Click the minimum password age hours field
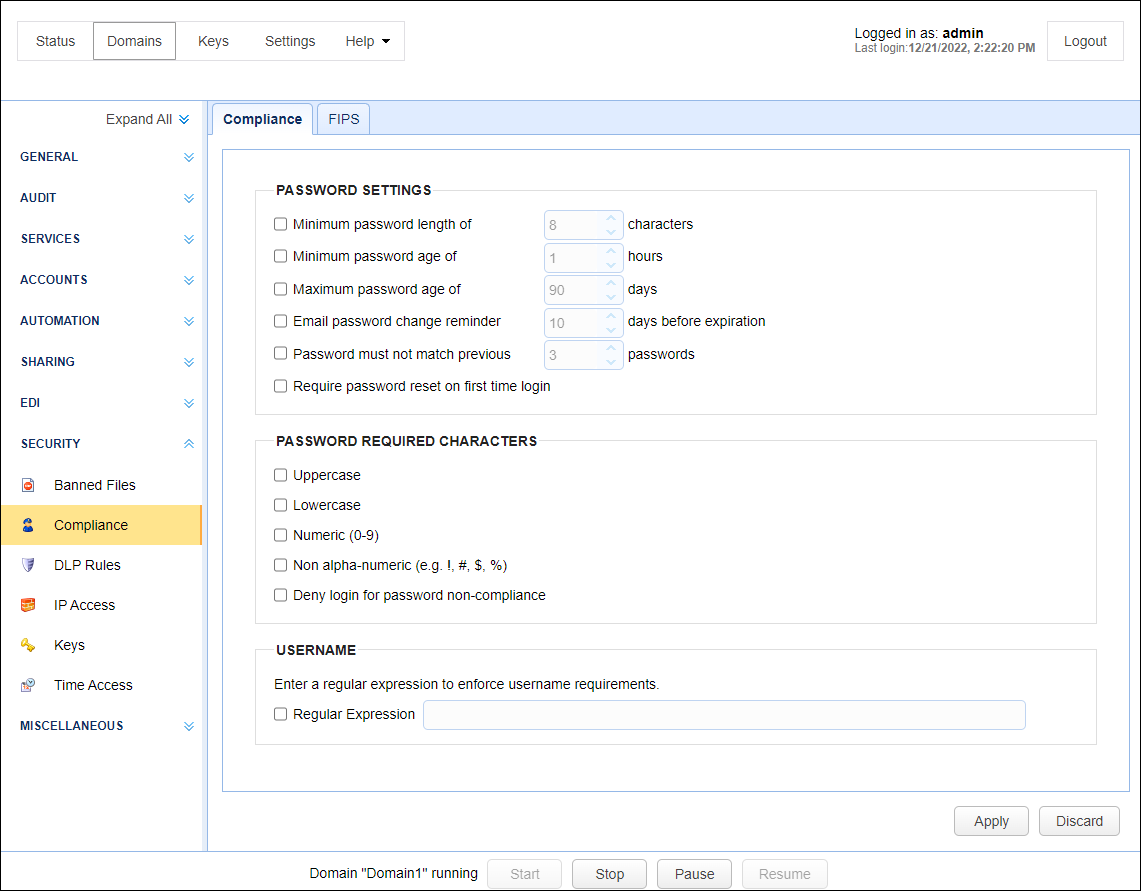The height and width of the screenshot is (891, 1141). [x=584, y=258]
